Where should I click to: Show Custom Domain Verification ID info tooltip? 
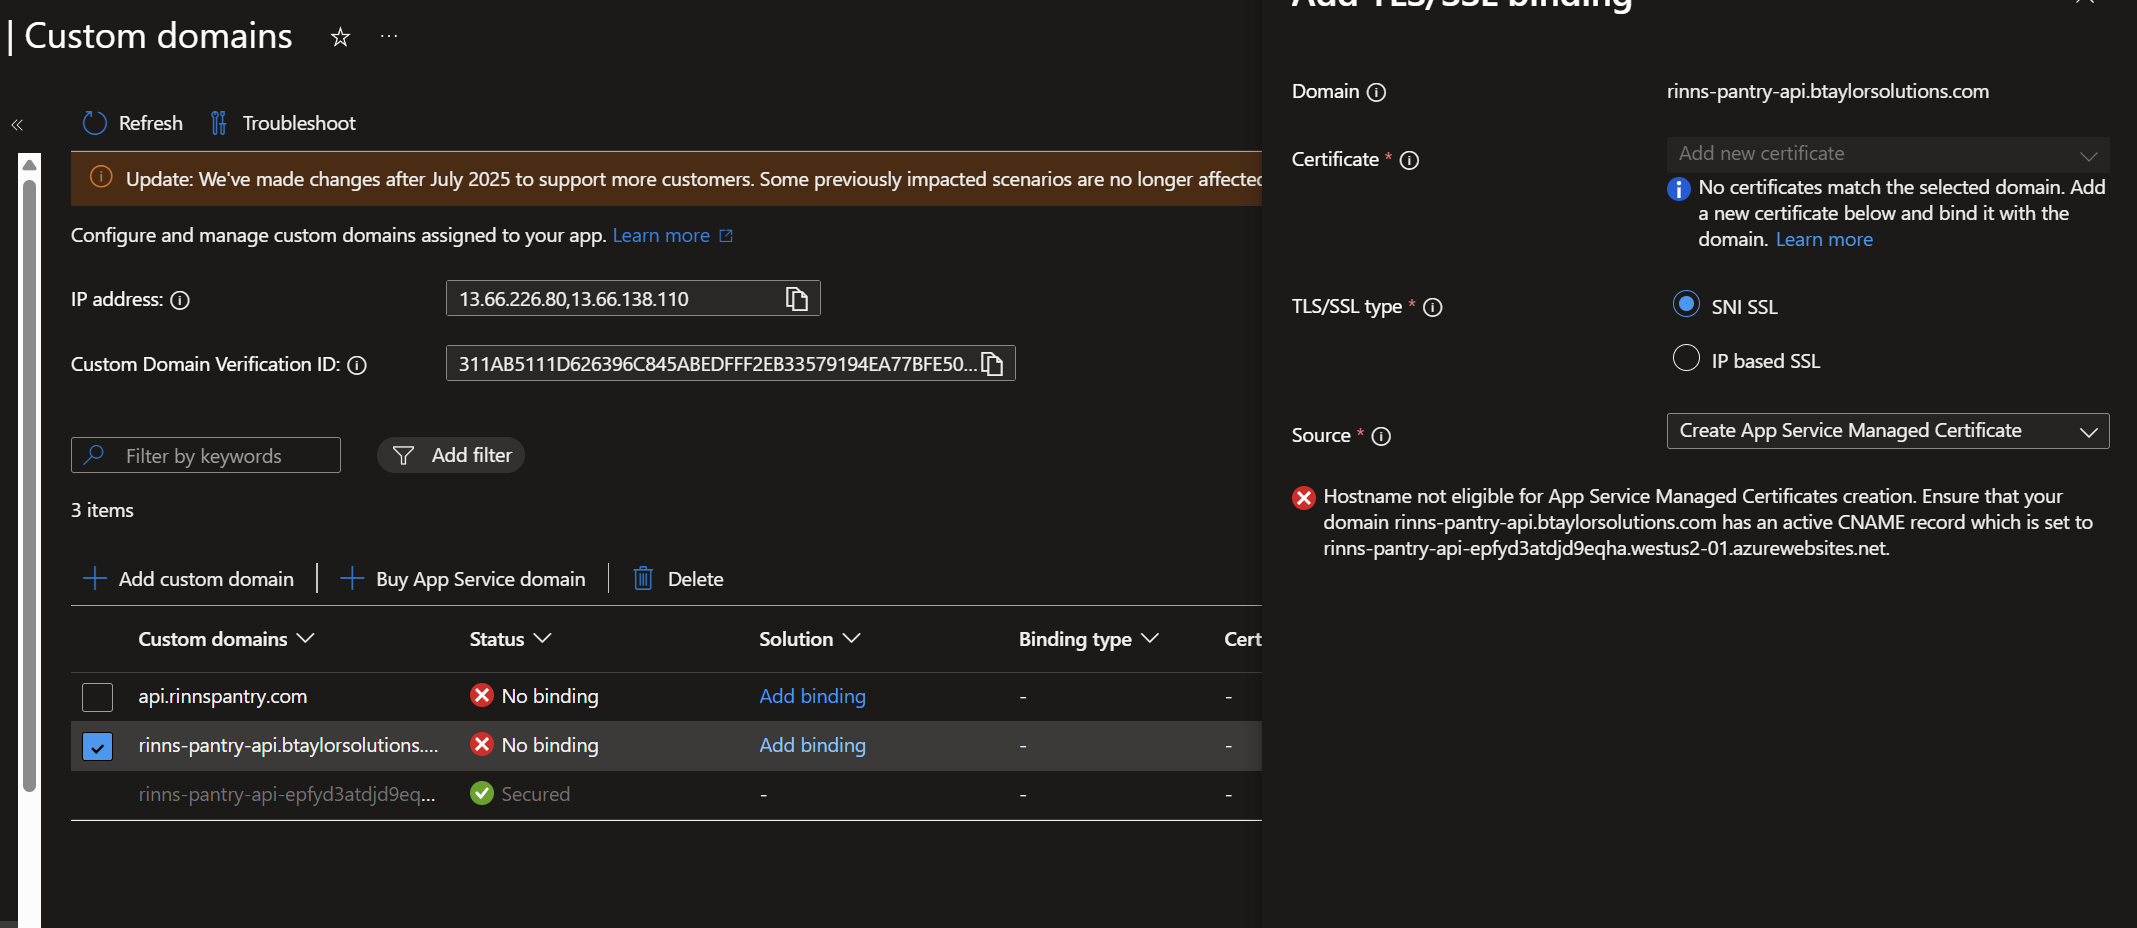point(357,365)
